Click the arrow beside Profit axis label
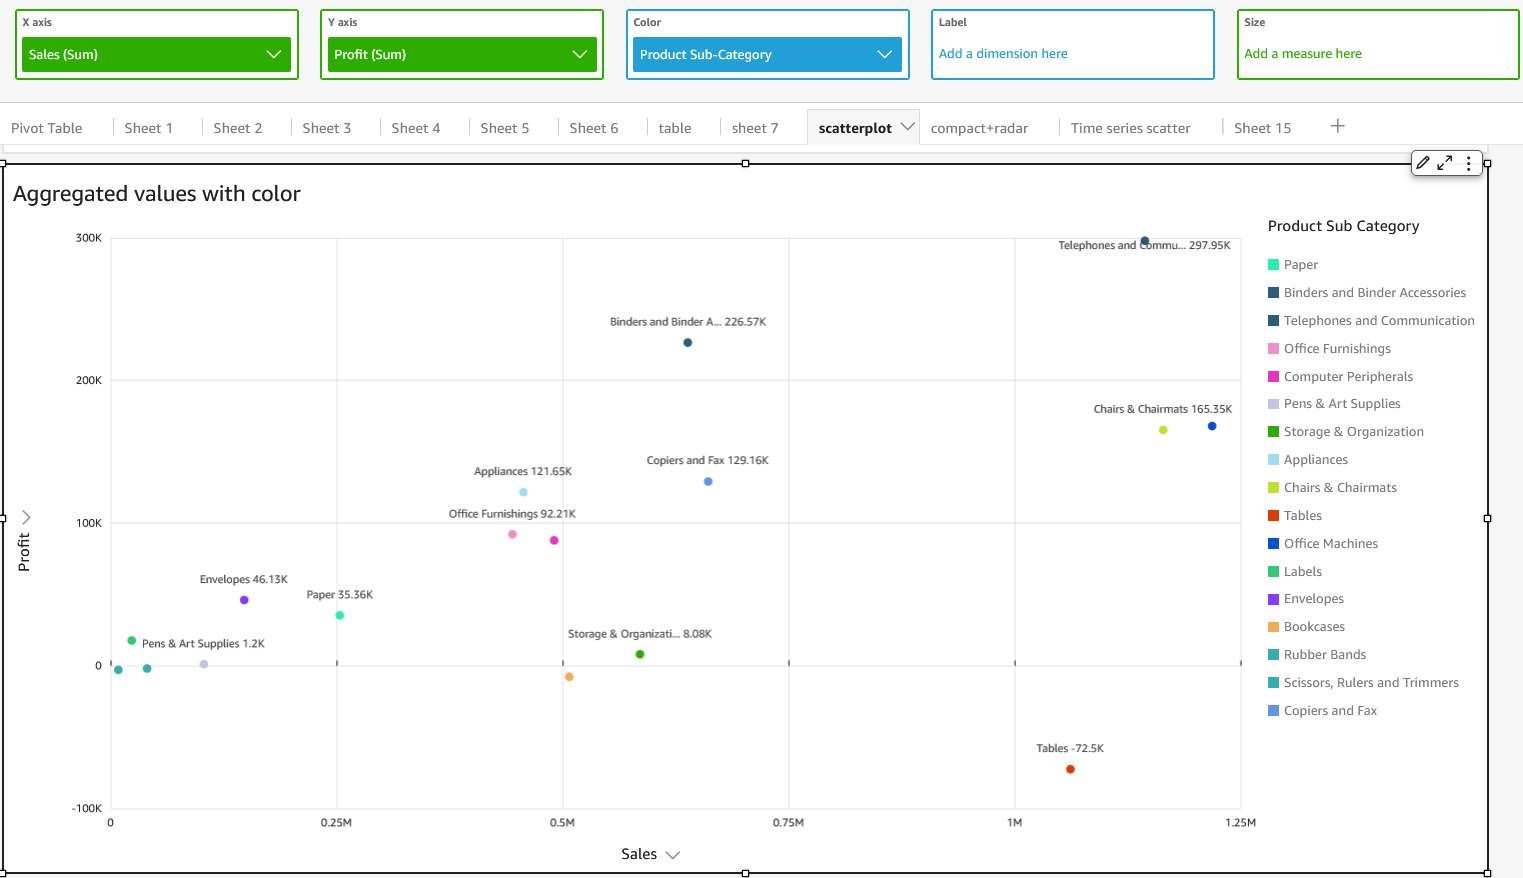 pos(27,517)
